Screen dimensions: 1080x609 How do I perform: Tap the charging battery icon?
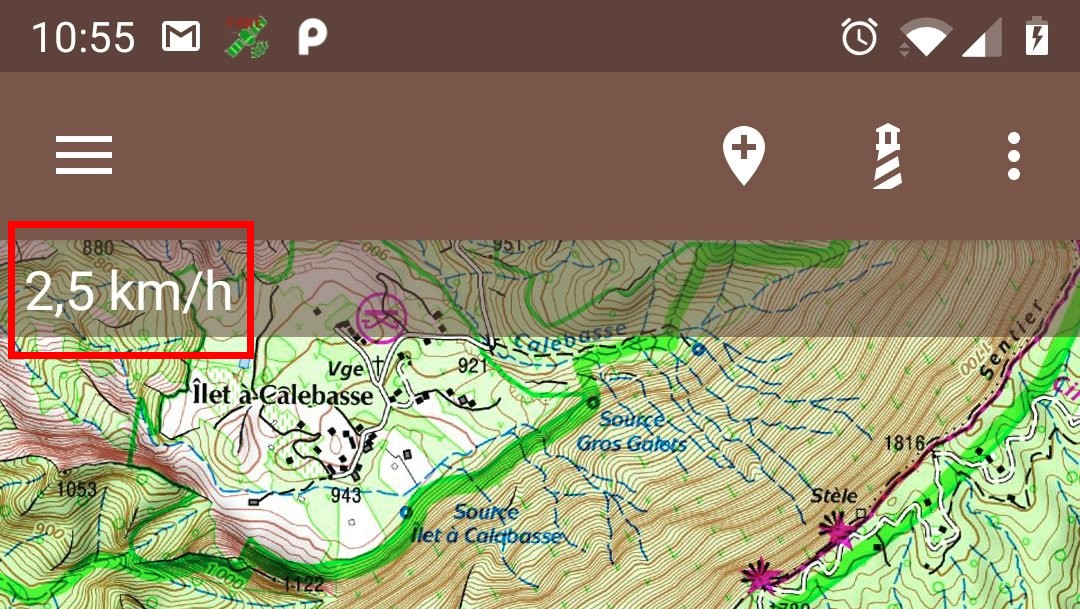click(x=1037, y=37)
